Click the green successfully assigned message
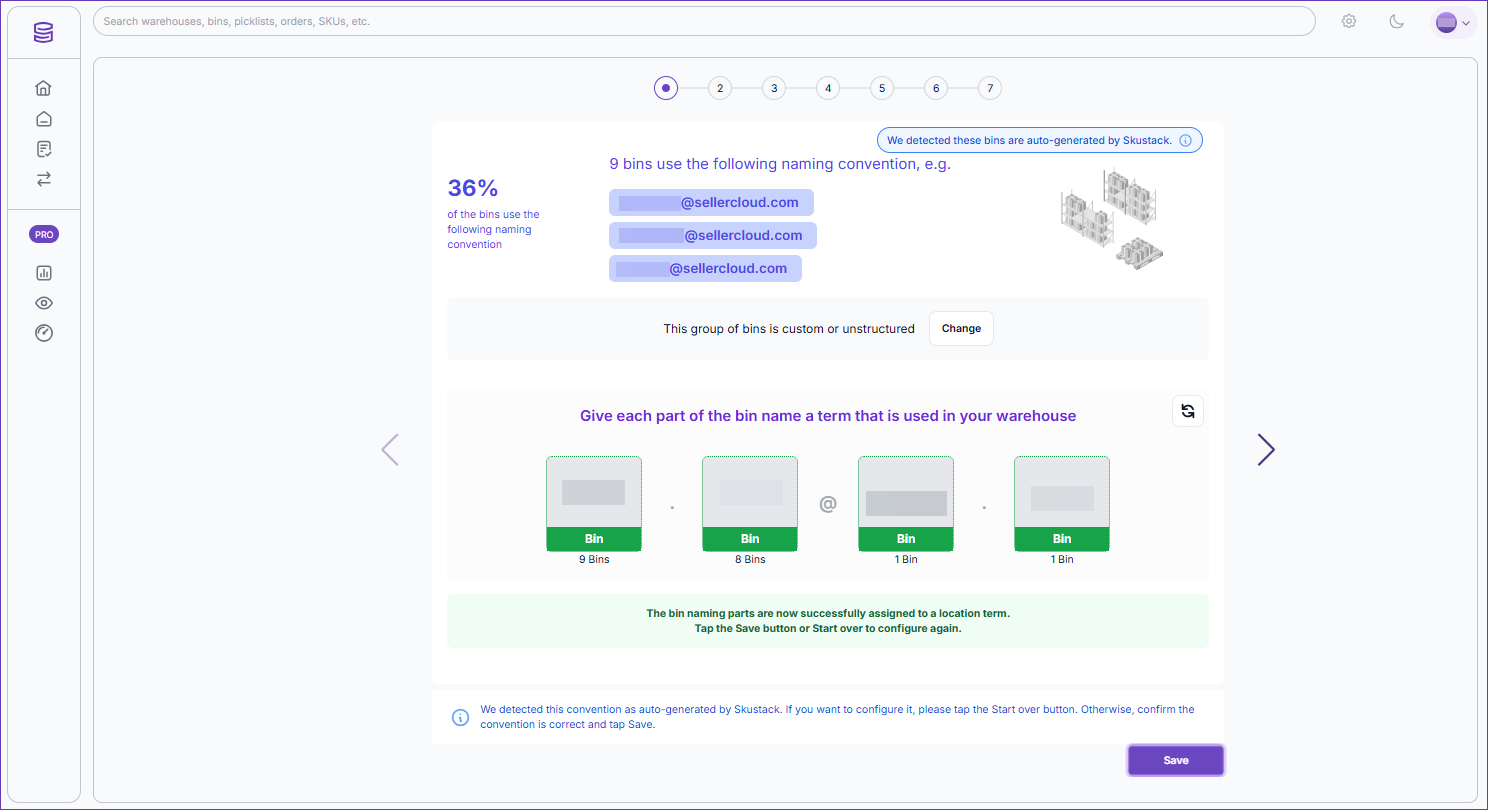 [x=828, y=621]
